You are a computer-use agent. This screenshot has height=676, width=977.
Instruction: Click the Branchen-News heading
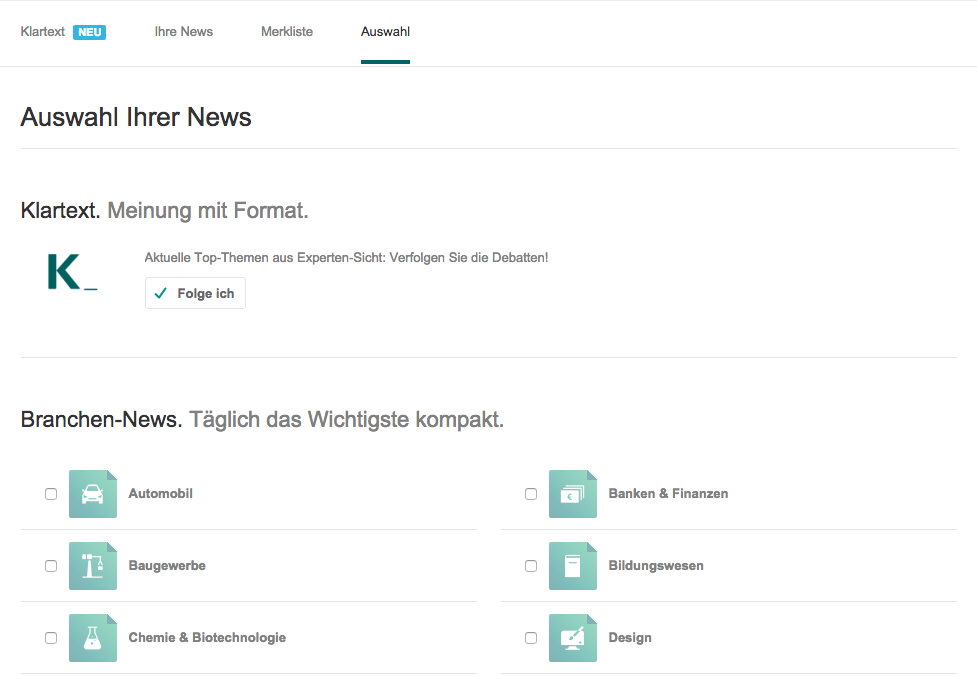point(262,419)
